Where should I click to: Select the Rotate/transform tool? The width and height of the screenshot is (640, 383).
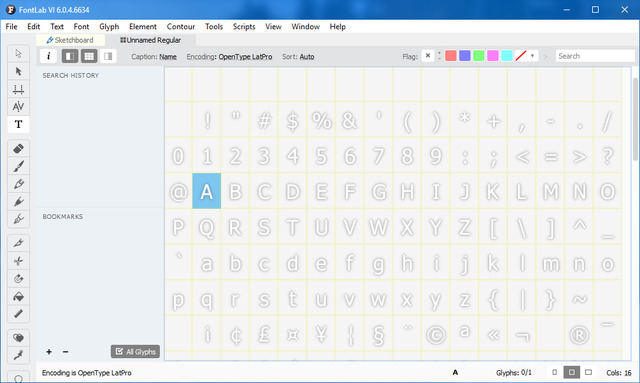tap(18, 278)
